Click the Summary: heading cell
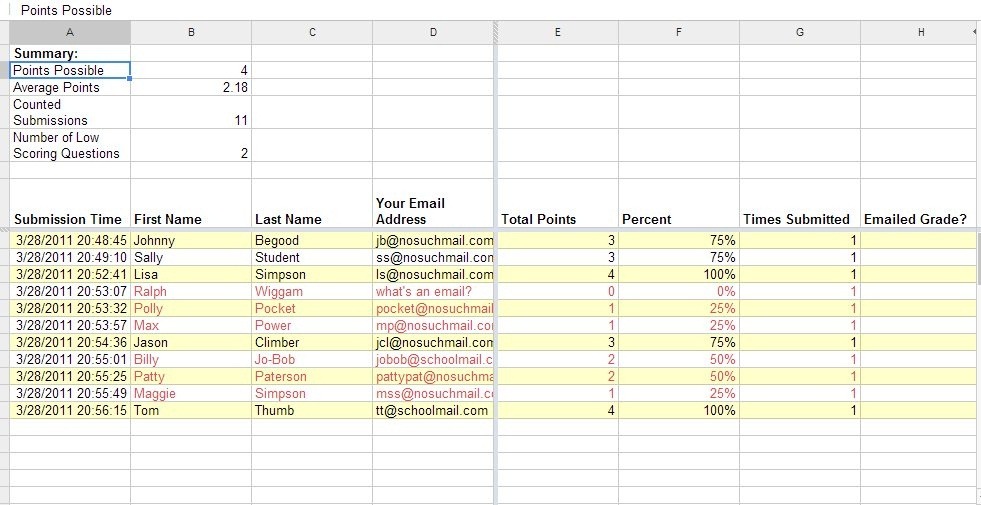Screen dimensions: 981x505 (70, 54)
